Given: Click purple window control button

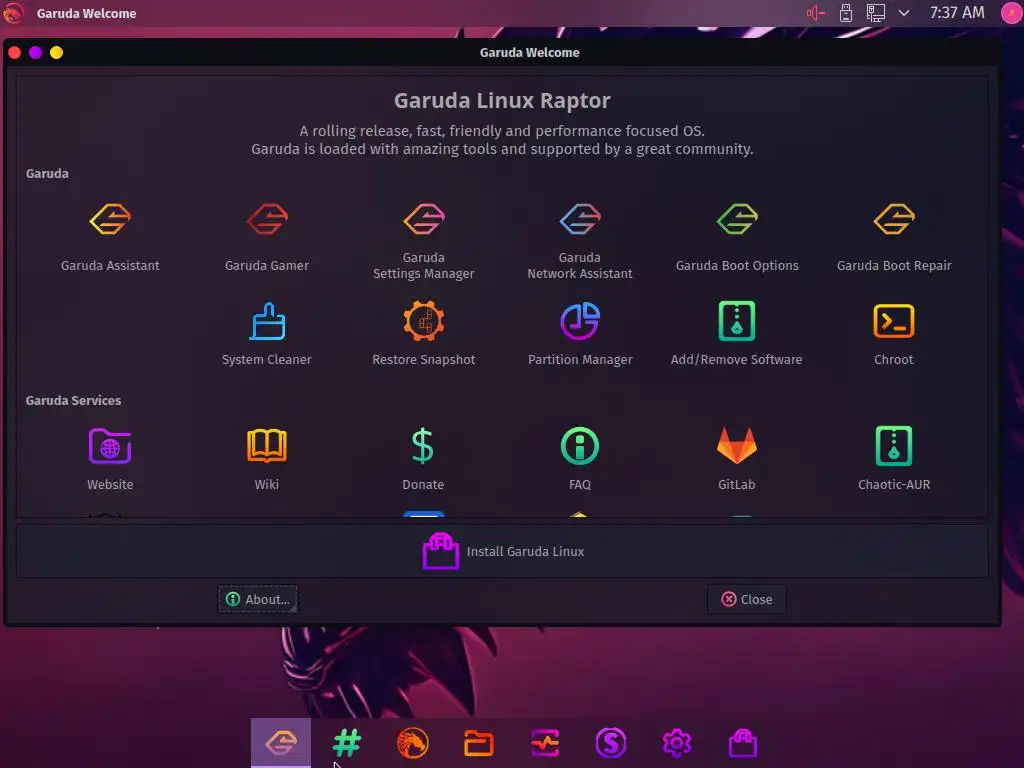Looking at the screenshot, I should click(x=36, y=52).
